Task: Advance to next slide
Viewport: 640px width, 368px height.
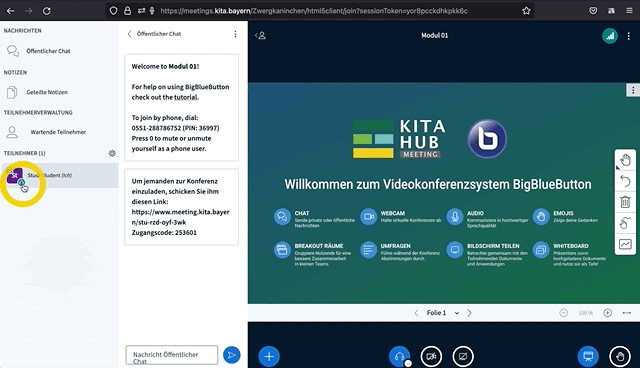Action: point(469,313)
